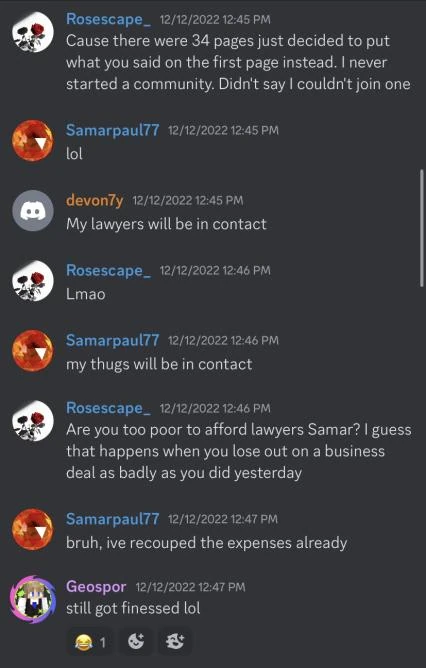Click the Rosescape_ username on the top message
The height and width of the screenshot is (668, 426).
coord(108,19)
